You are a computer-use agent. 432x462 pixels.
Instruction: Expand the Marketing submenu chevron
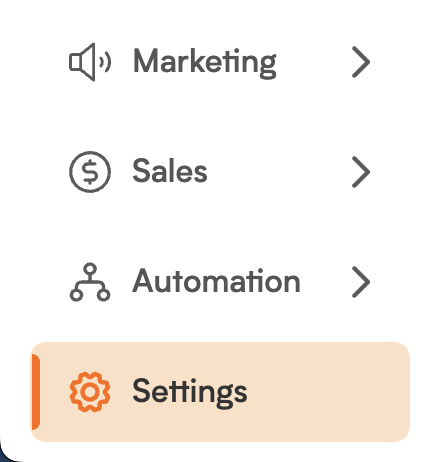[x=361, y=62]
